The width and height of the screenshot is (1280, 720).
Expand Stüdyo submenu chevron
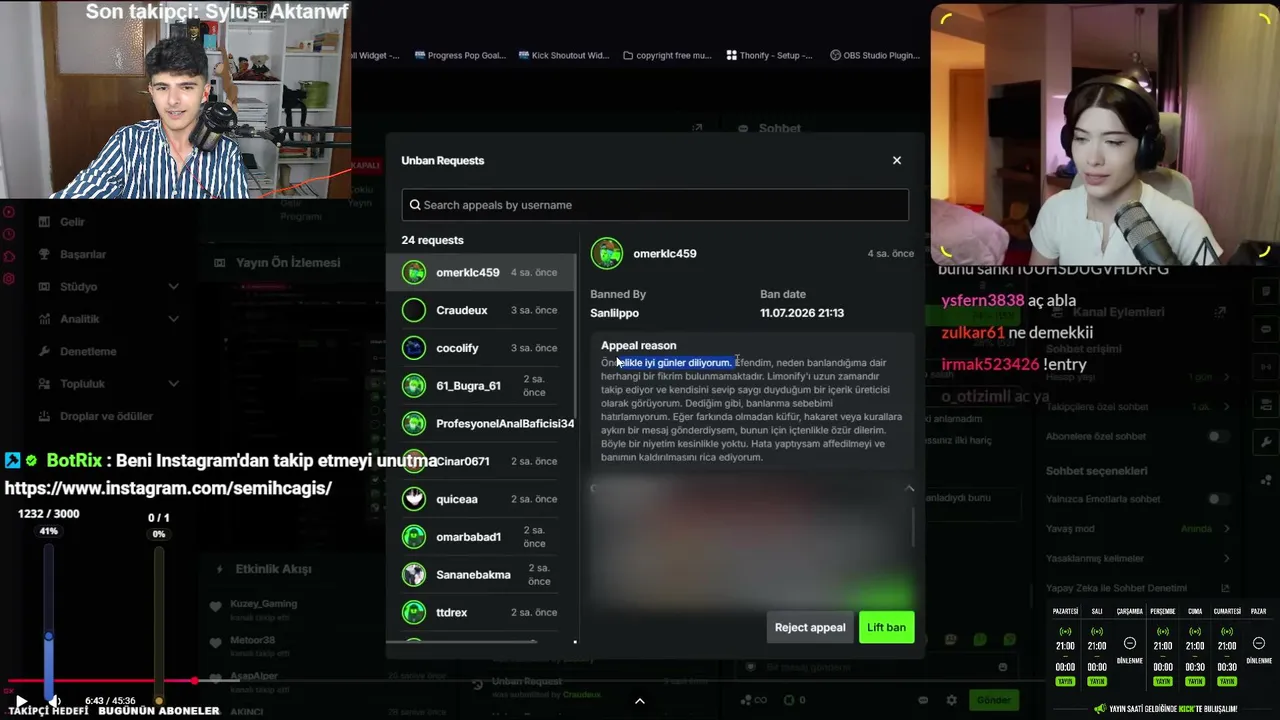click(173, 287)
